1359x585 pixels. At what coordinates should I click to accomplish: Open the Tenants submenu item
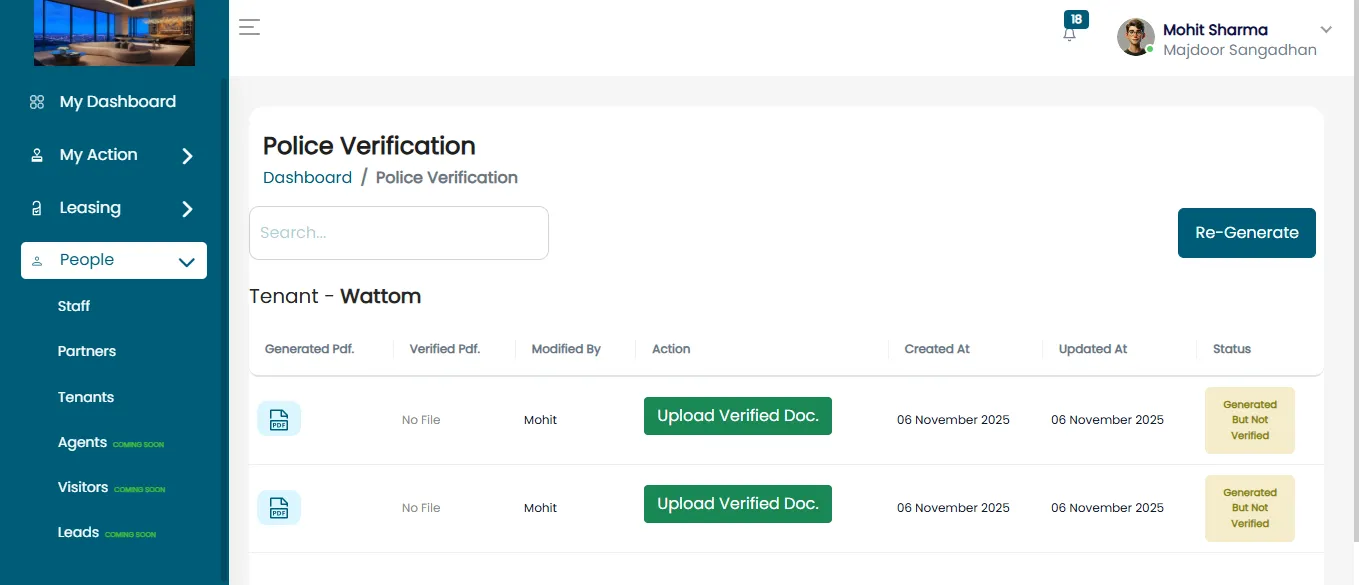pyautogui.click(x=86, y=397)
